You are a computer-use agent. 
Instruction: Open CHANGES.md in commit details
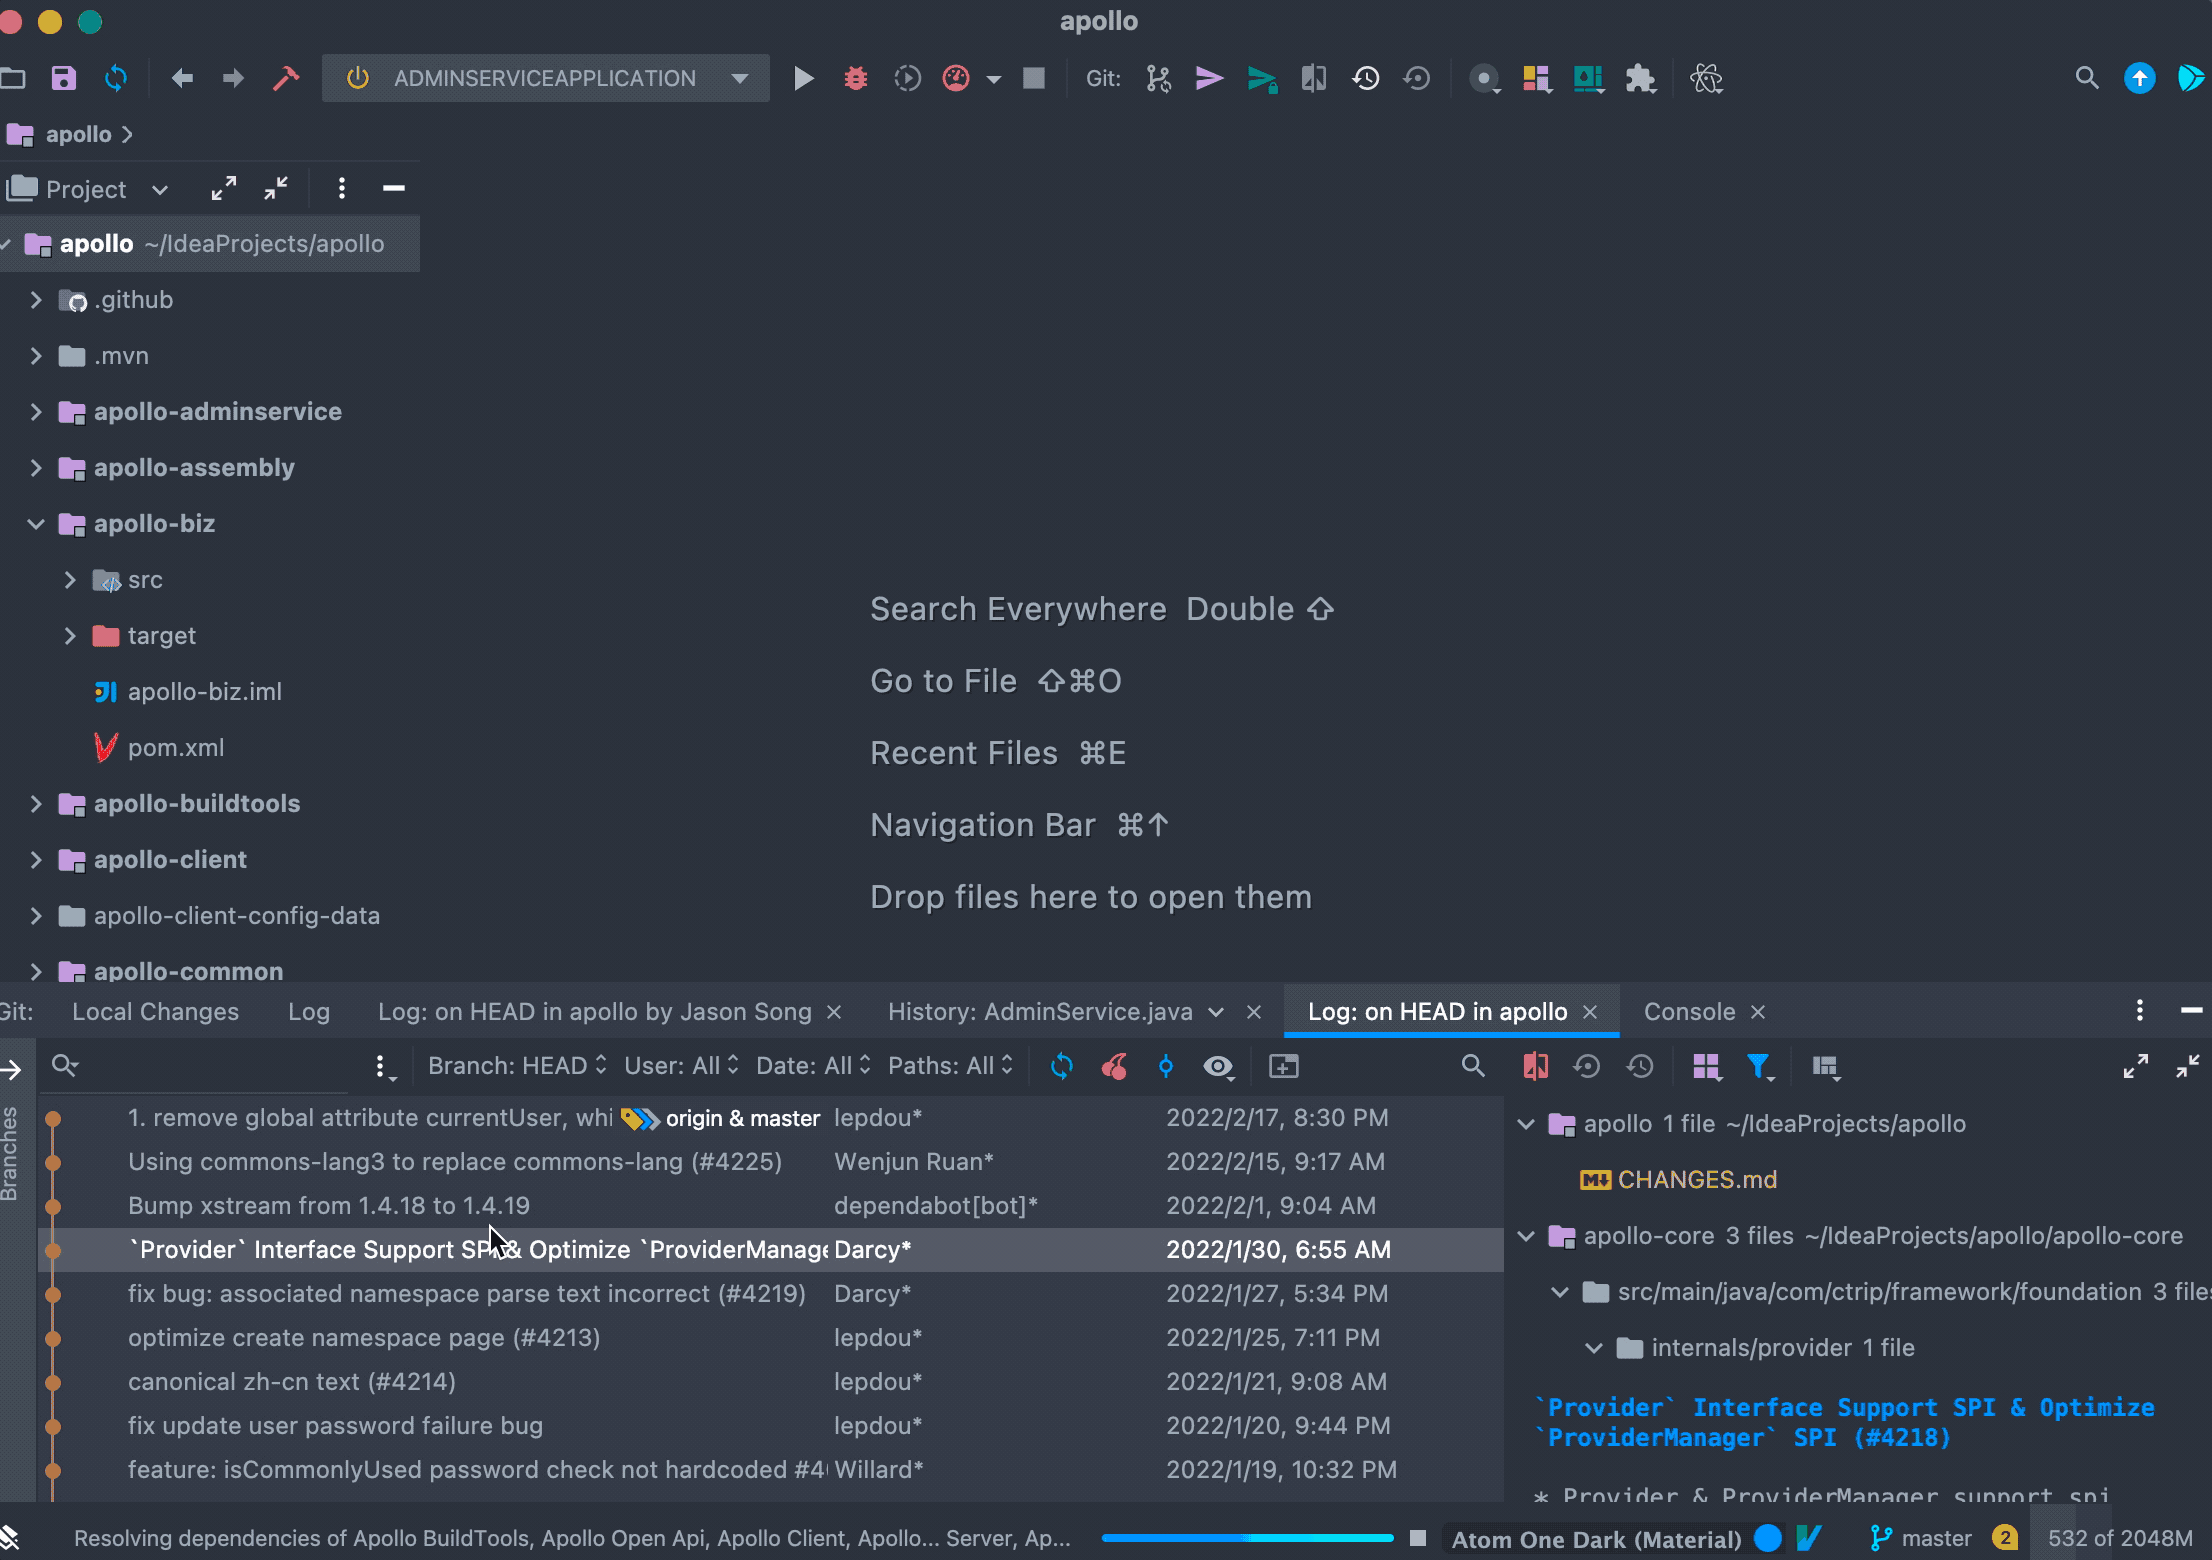(1696, 1180)
